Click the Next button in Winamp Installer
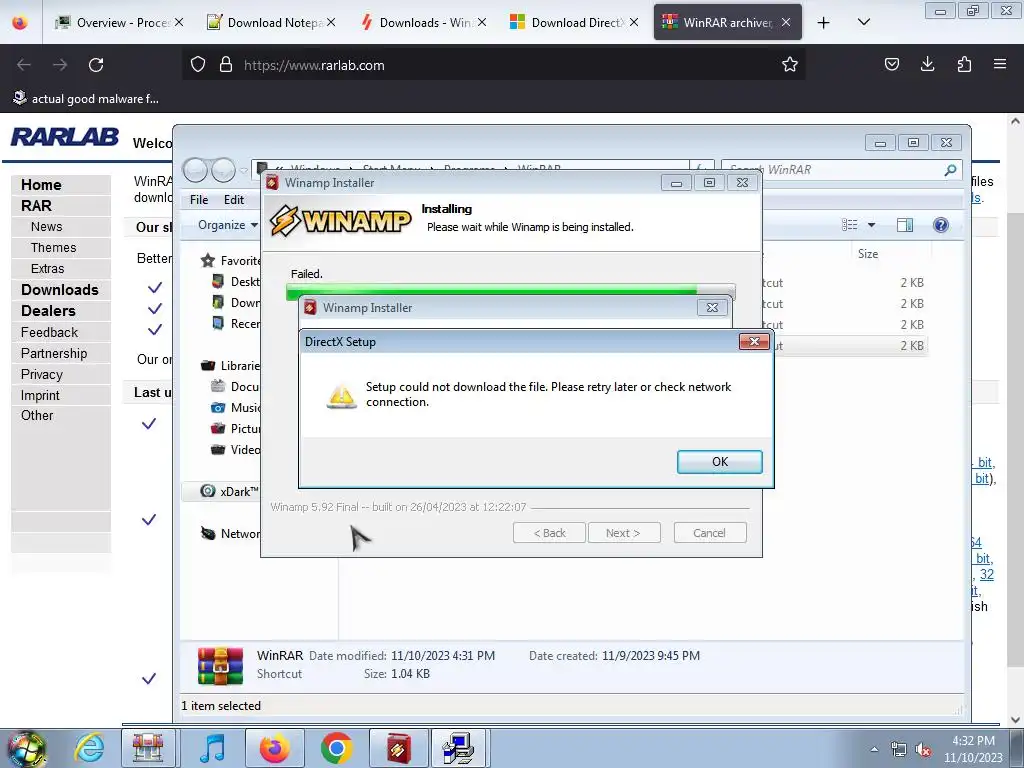This screenshot has width=1024, height=768. pyautogui.click(x=624, y=533)
